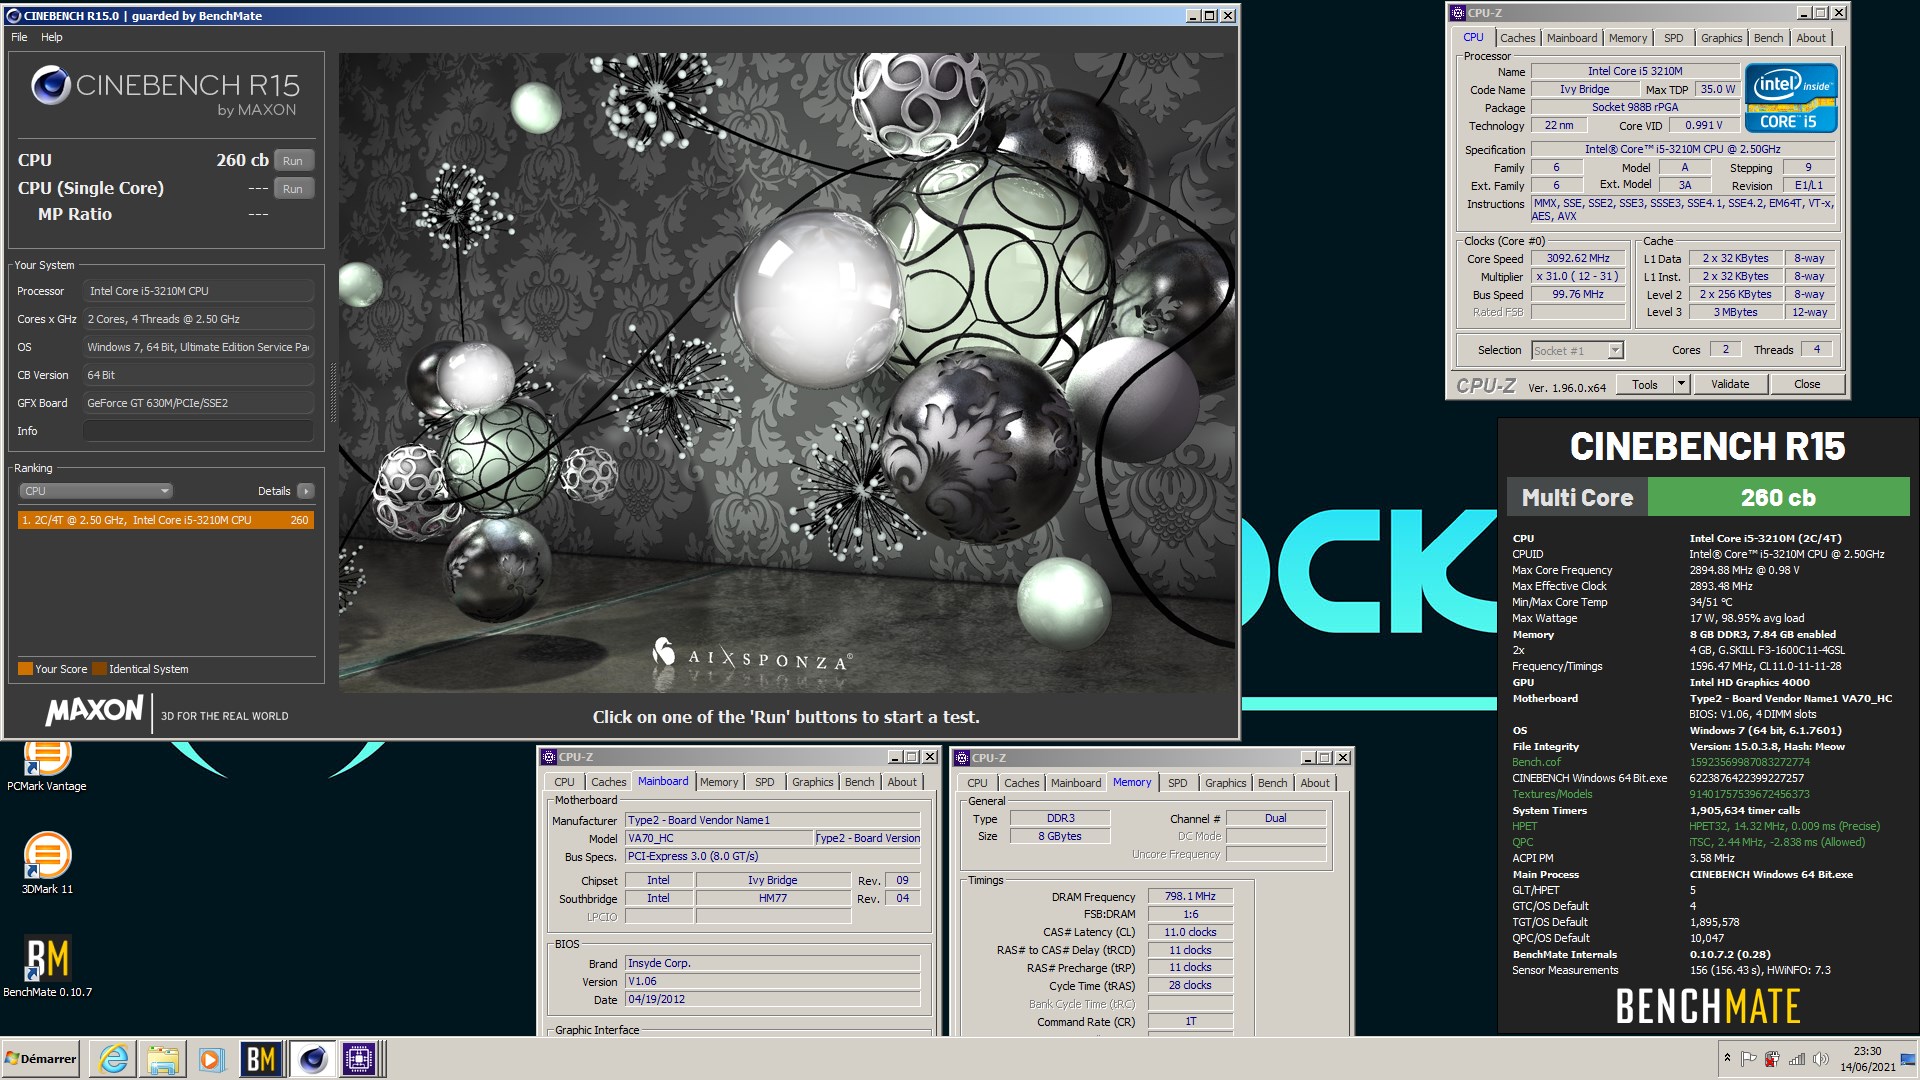Select the i5-3210M ranking entry
This screenshot has height=1080, width=1920.
point(166,520)
